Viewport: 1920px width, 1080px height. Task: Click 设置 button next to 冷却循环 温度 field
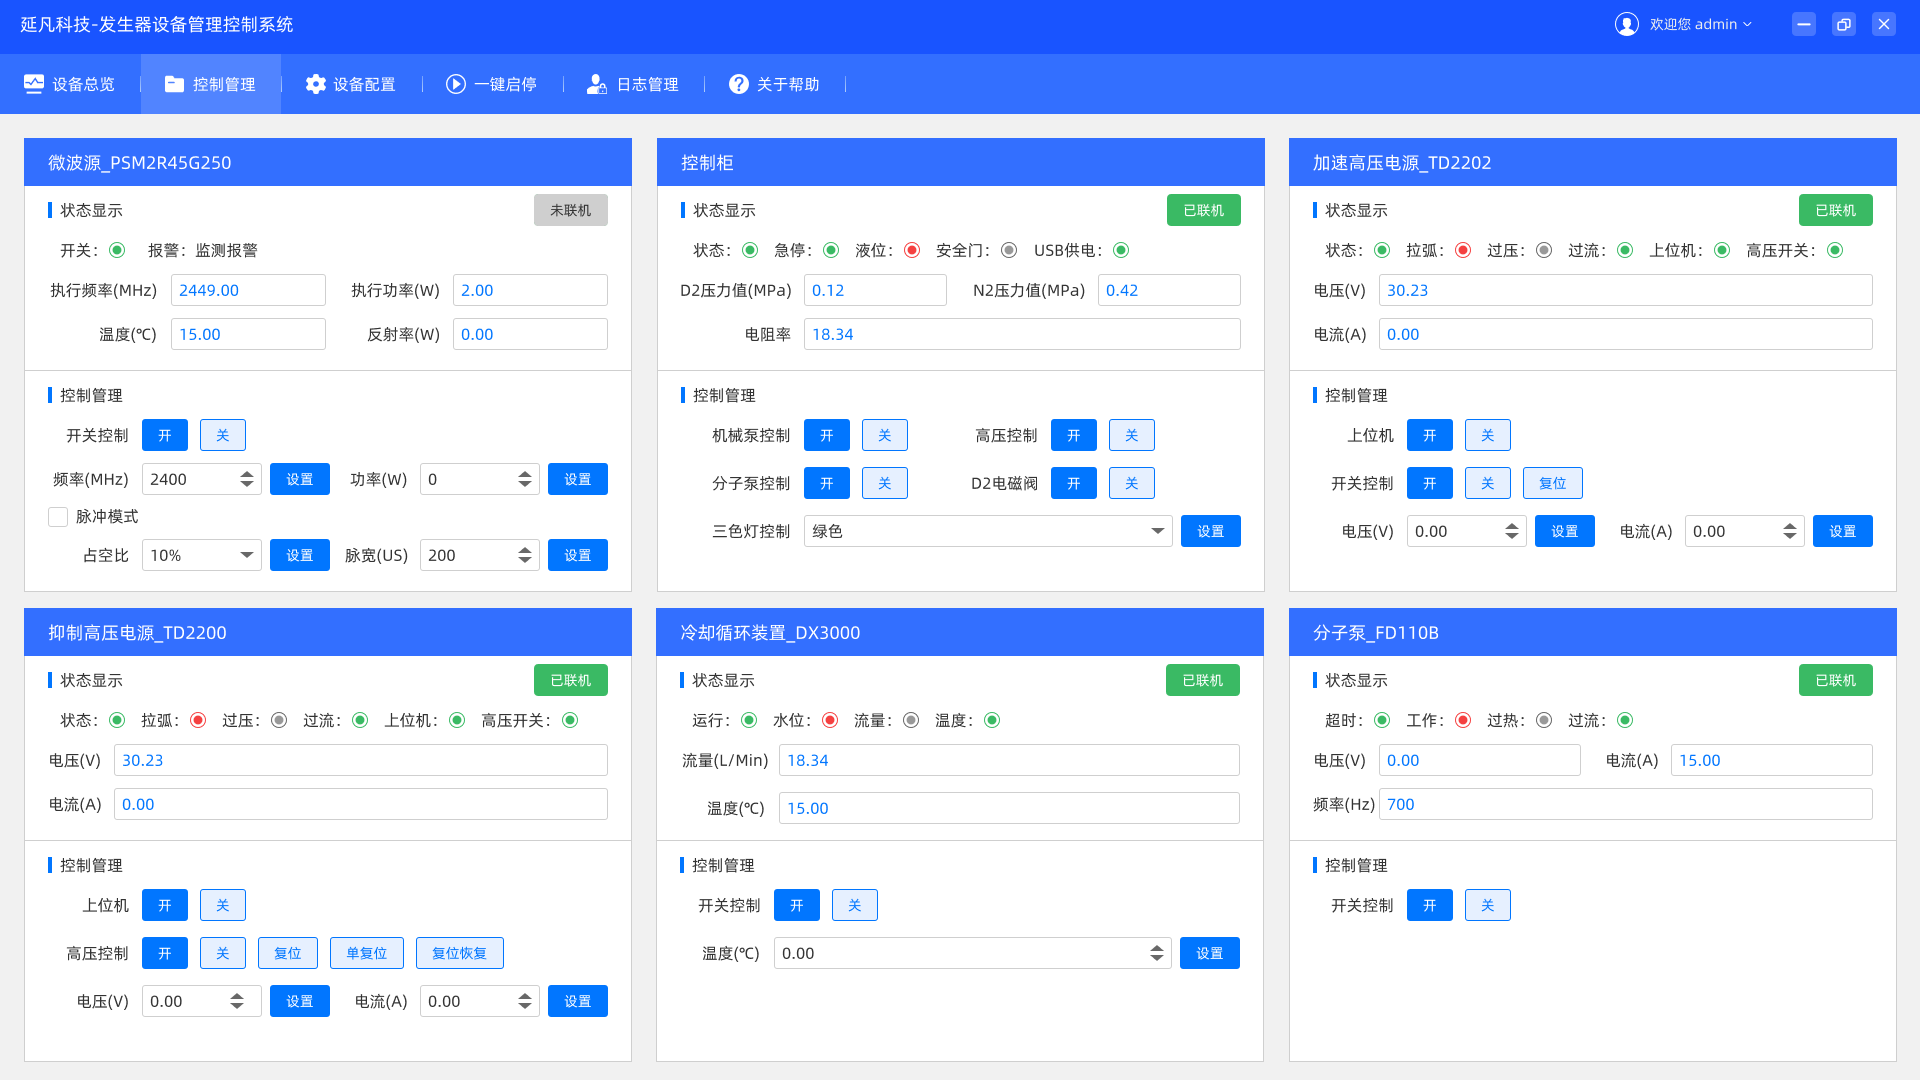1209,953
